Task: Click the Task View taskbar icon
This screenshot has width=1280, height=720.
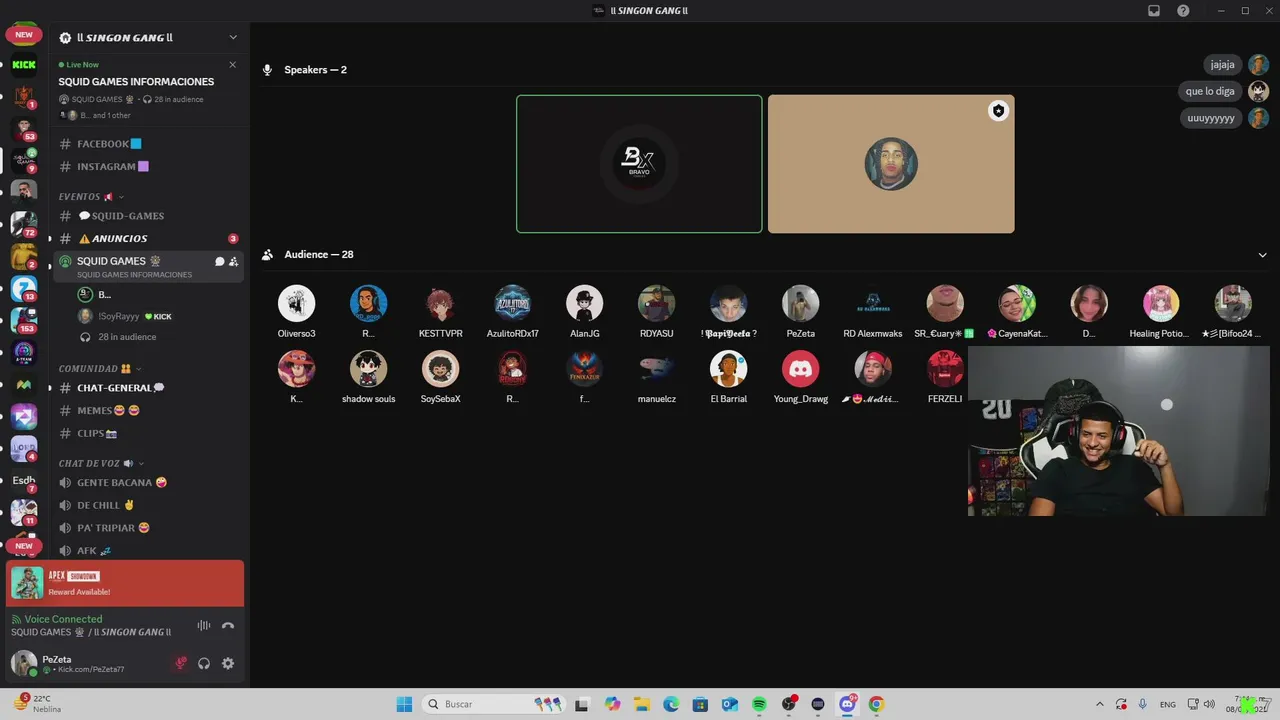Action: coord(582,704)
